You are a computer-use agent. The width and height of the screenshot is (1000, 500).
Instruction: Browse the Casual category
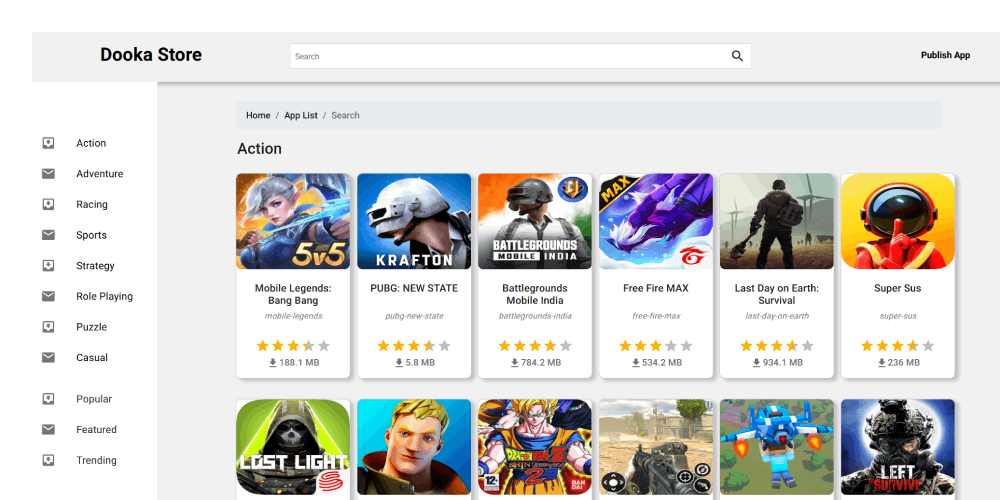pyautogui.click(x=92, y=357)
